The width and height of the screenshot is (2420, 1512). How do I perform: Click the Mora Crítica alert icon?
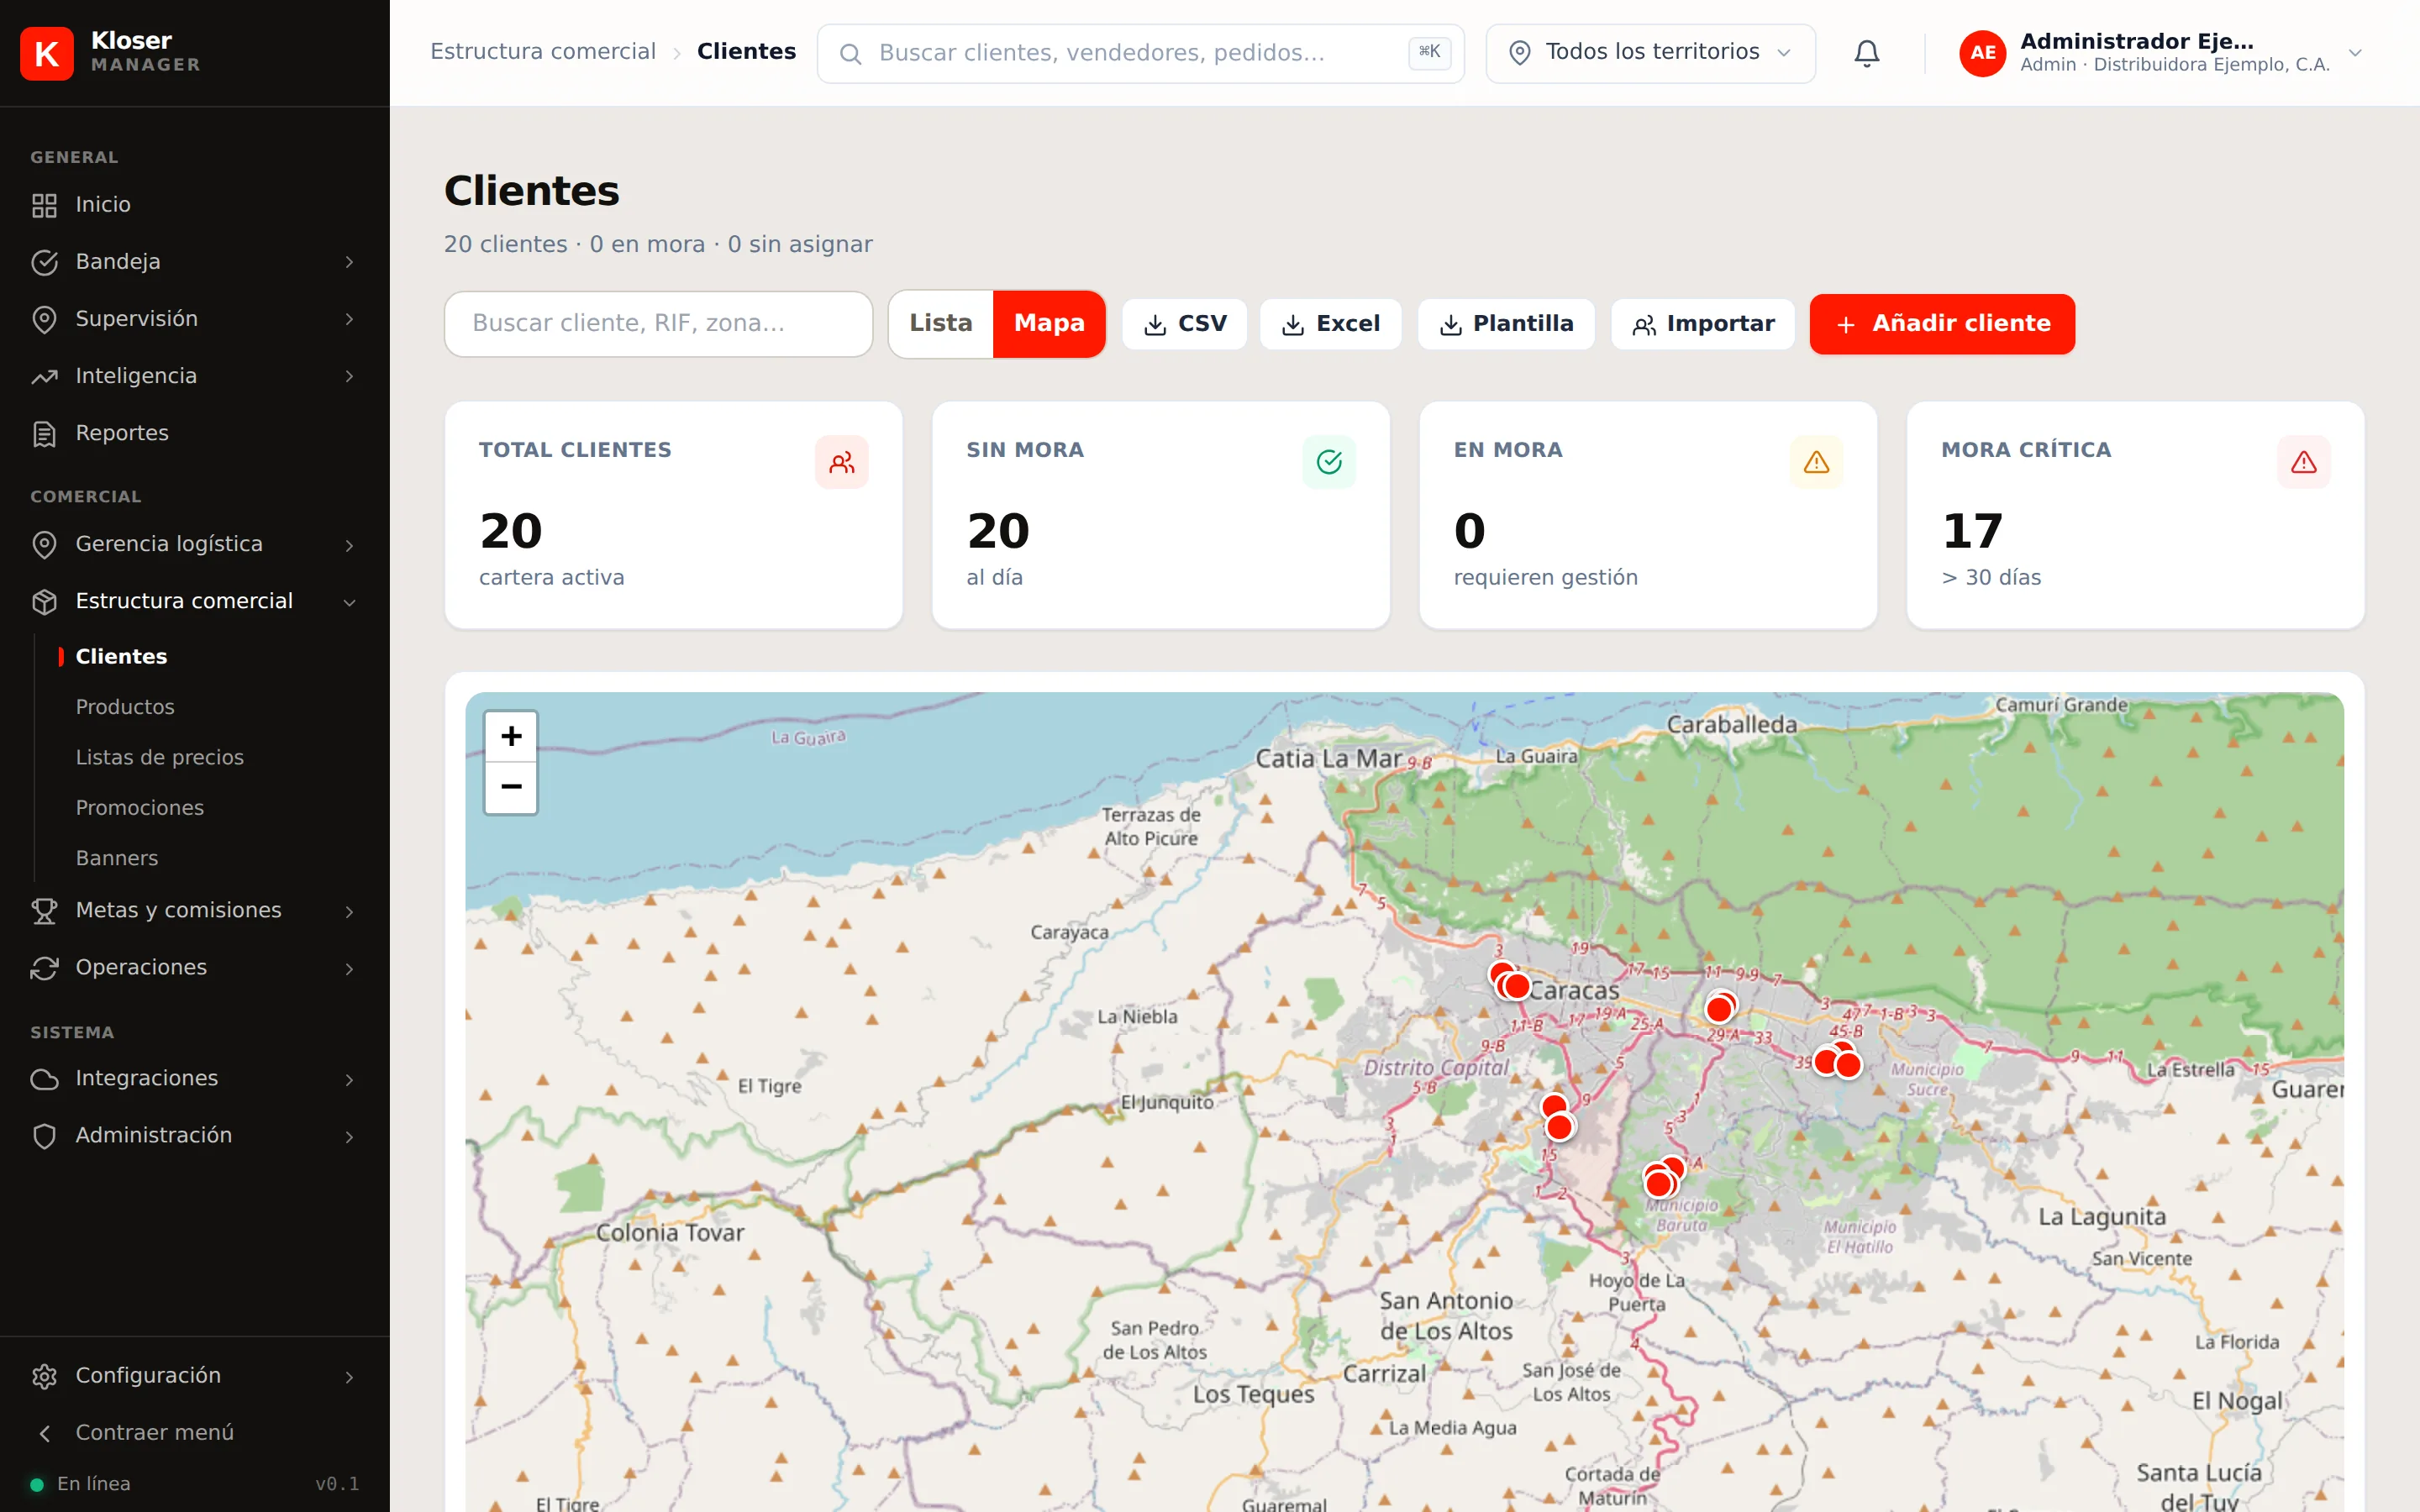pos(2304,462)
